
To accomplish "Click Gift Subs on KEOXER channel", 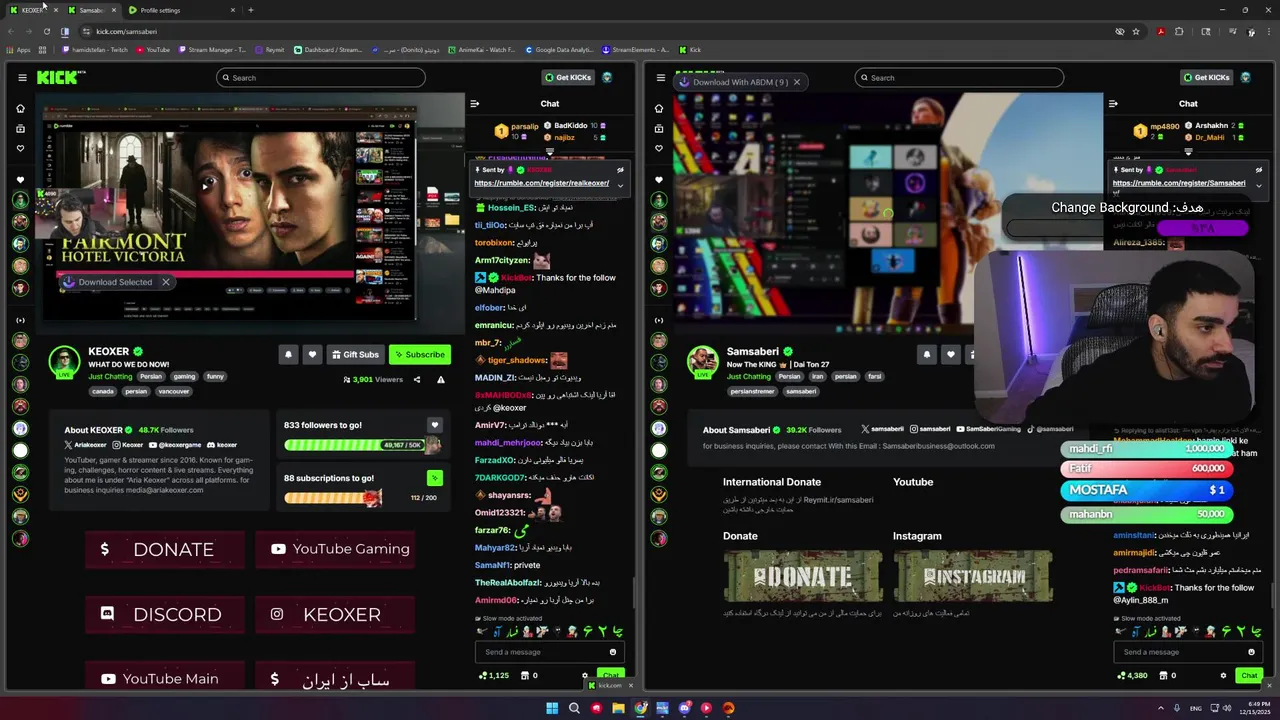I will [355, 354].
